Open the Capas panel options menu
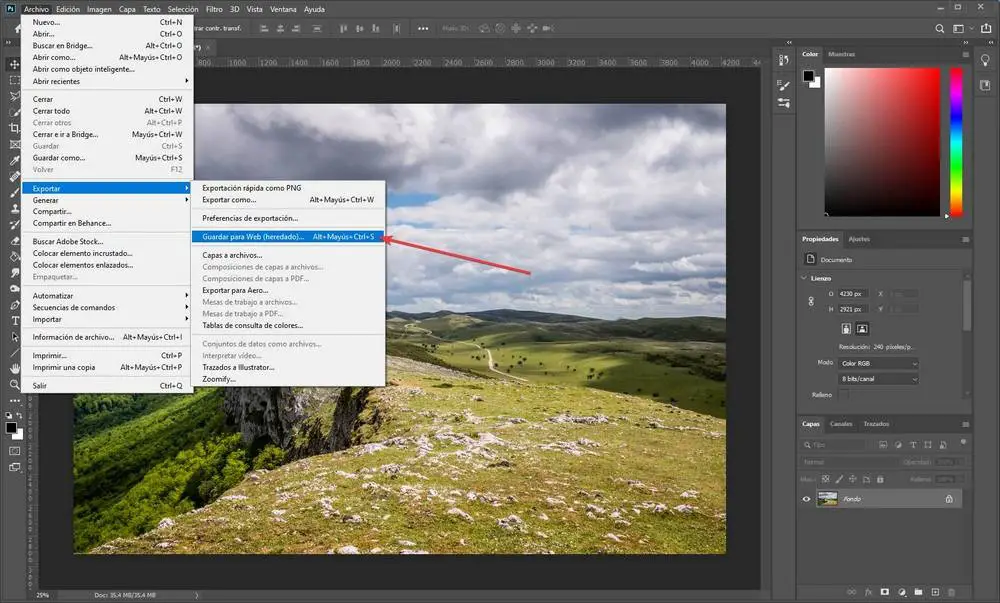Screen dimensions: 1000x603 click(966, 424)
